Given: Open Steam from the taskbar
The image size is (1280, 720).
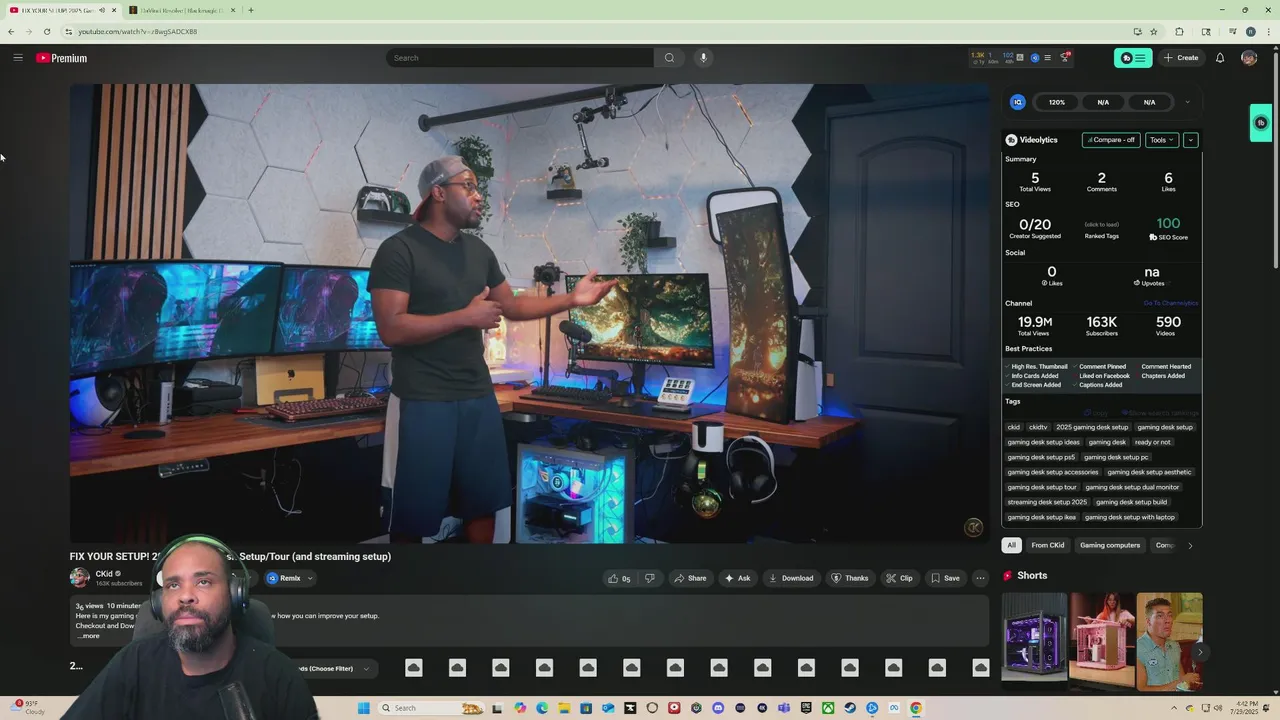Looking at the screenshot, I should [850, 708].
